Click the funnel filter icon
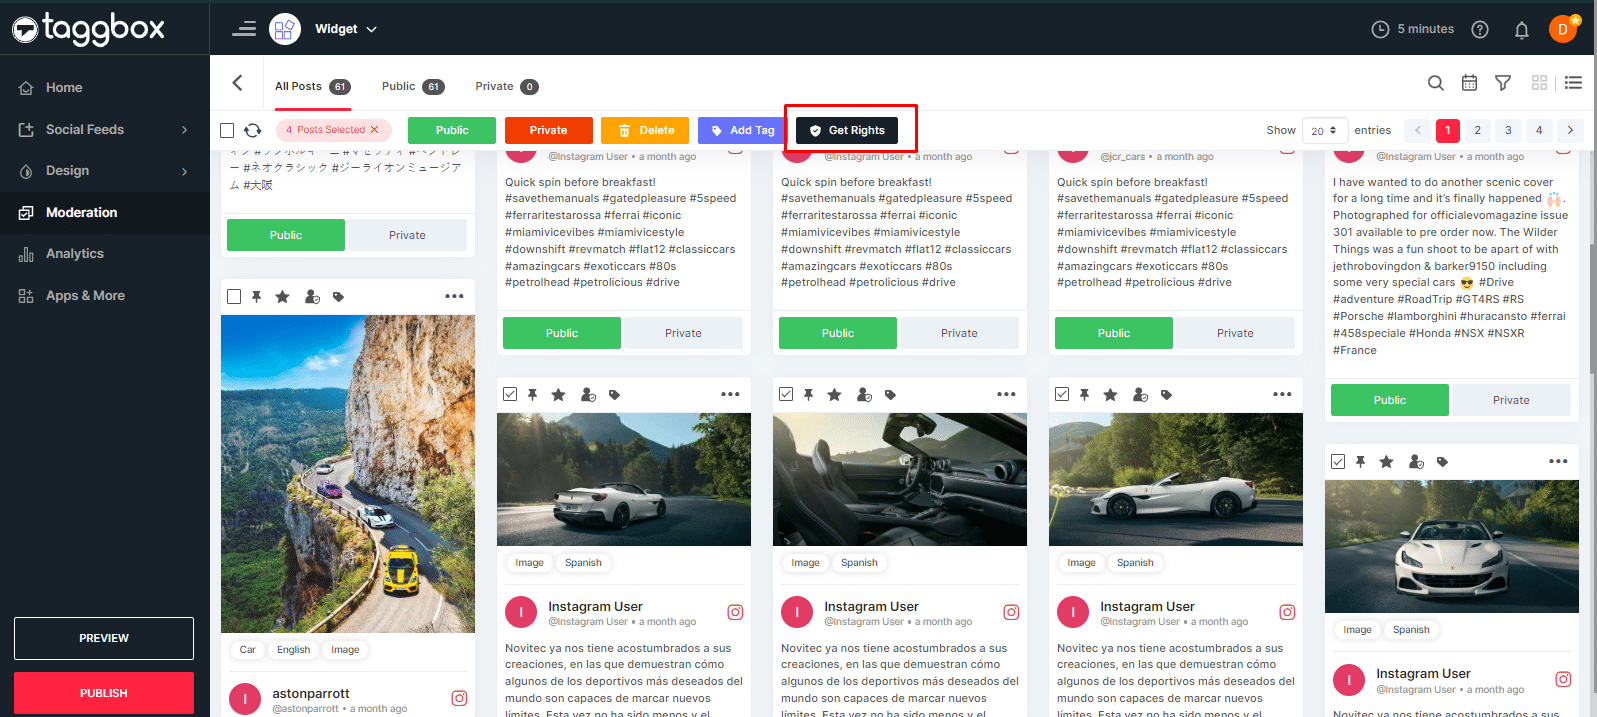Image resolution: width=1597 pixels, height=717 pixels. coord(1502,83)
